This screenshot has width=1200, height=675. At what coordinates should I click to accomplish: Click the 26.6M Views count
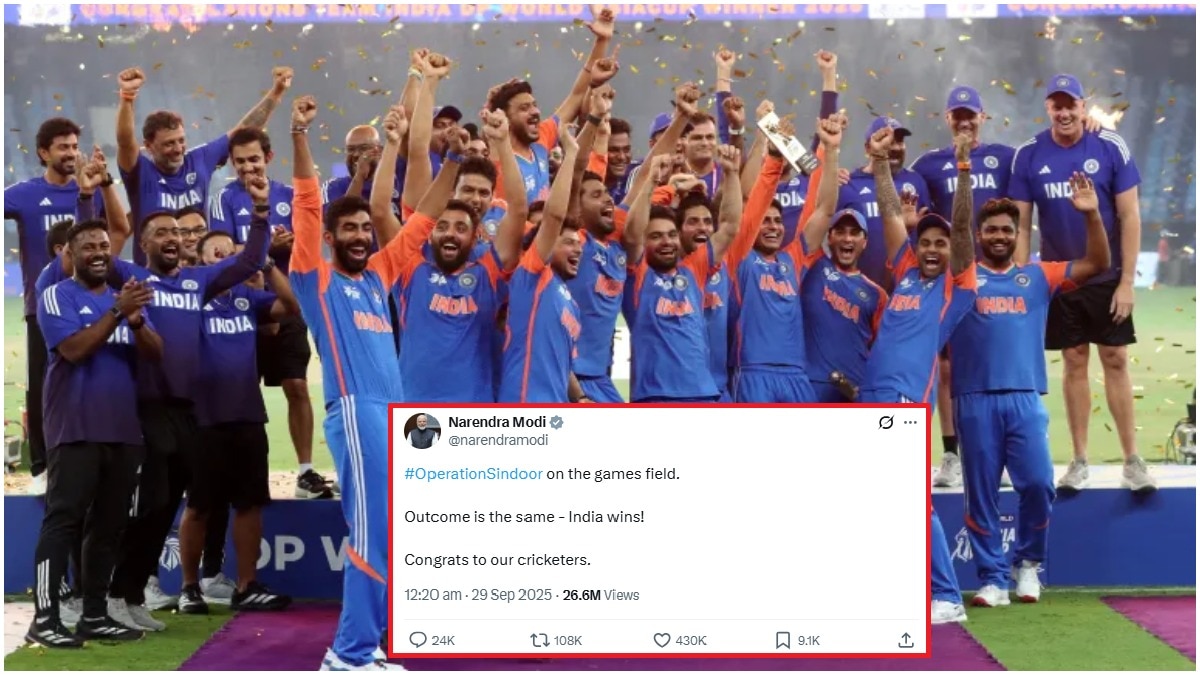601,595
